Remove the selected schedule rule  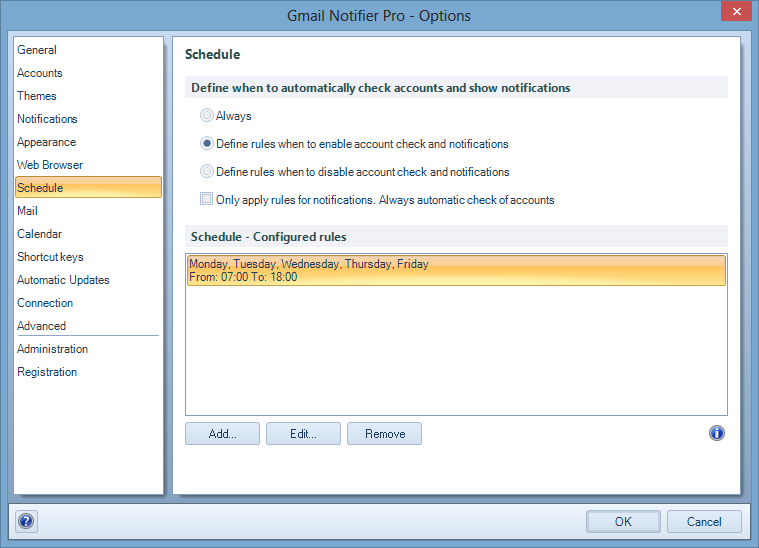[x=384, y=434]
